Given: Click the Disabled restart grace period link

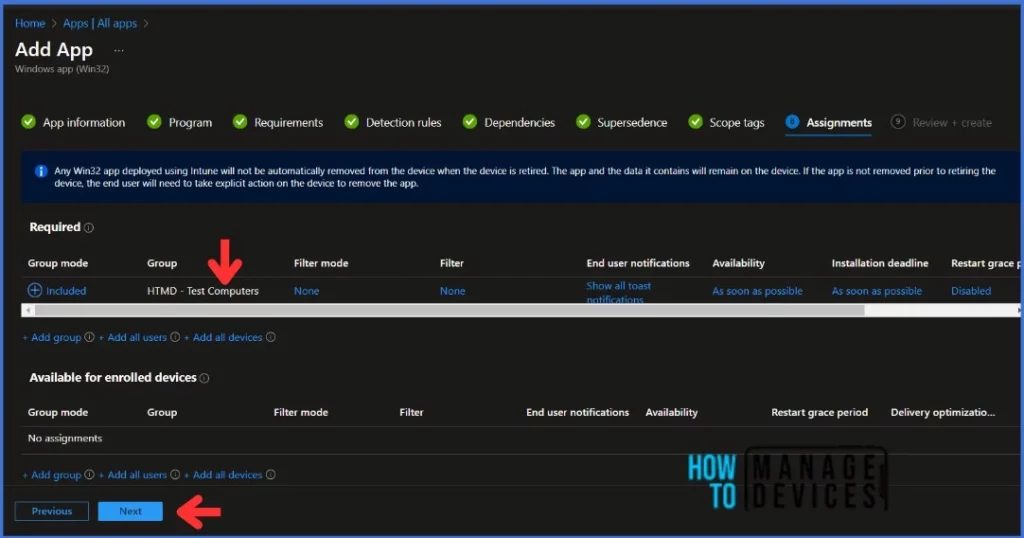Looking at the screenshot, I should click(970, 291).
